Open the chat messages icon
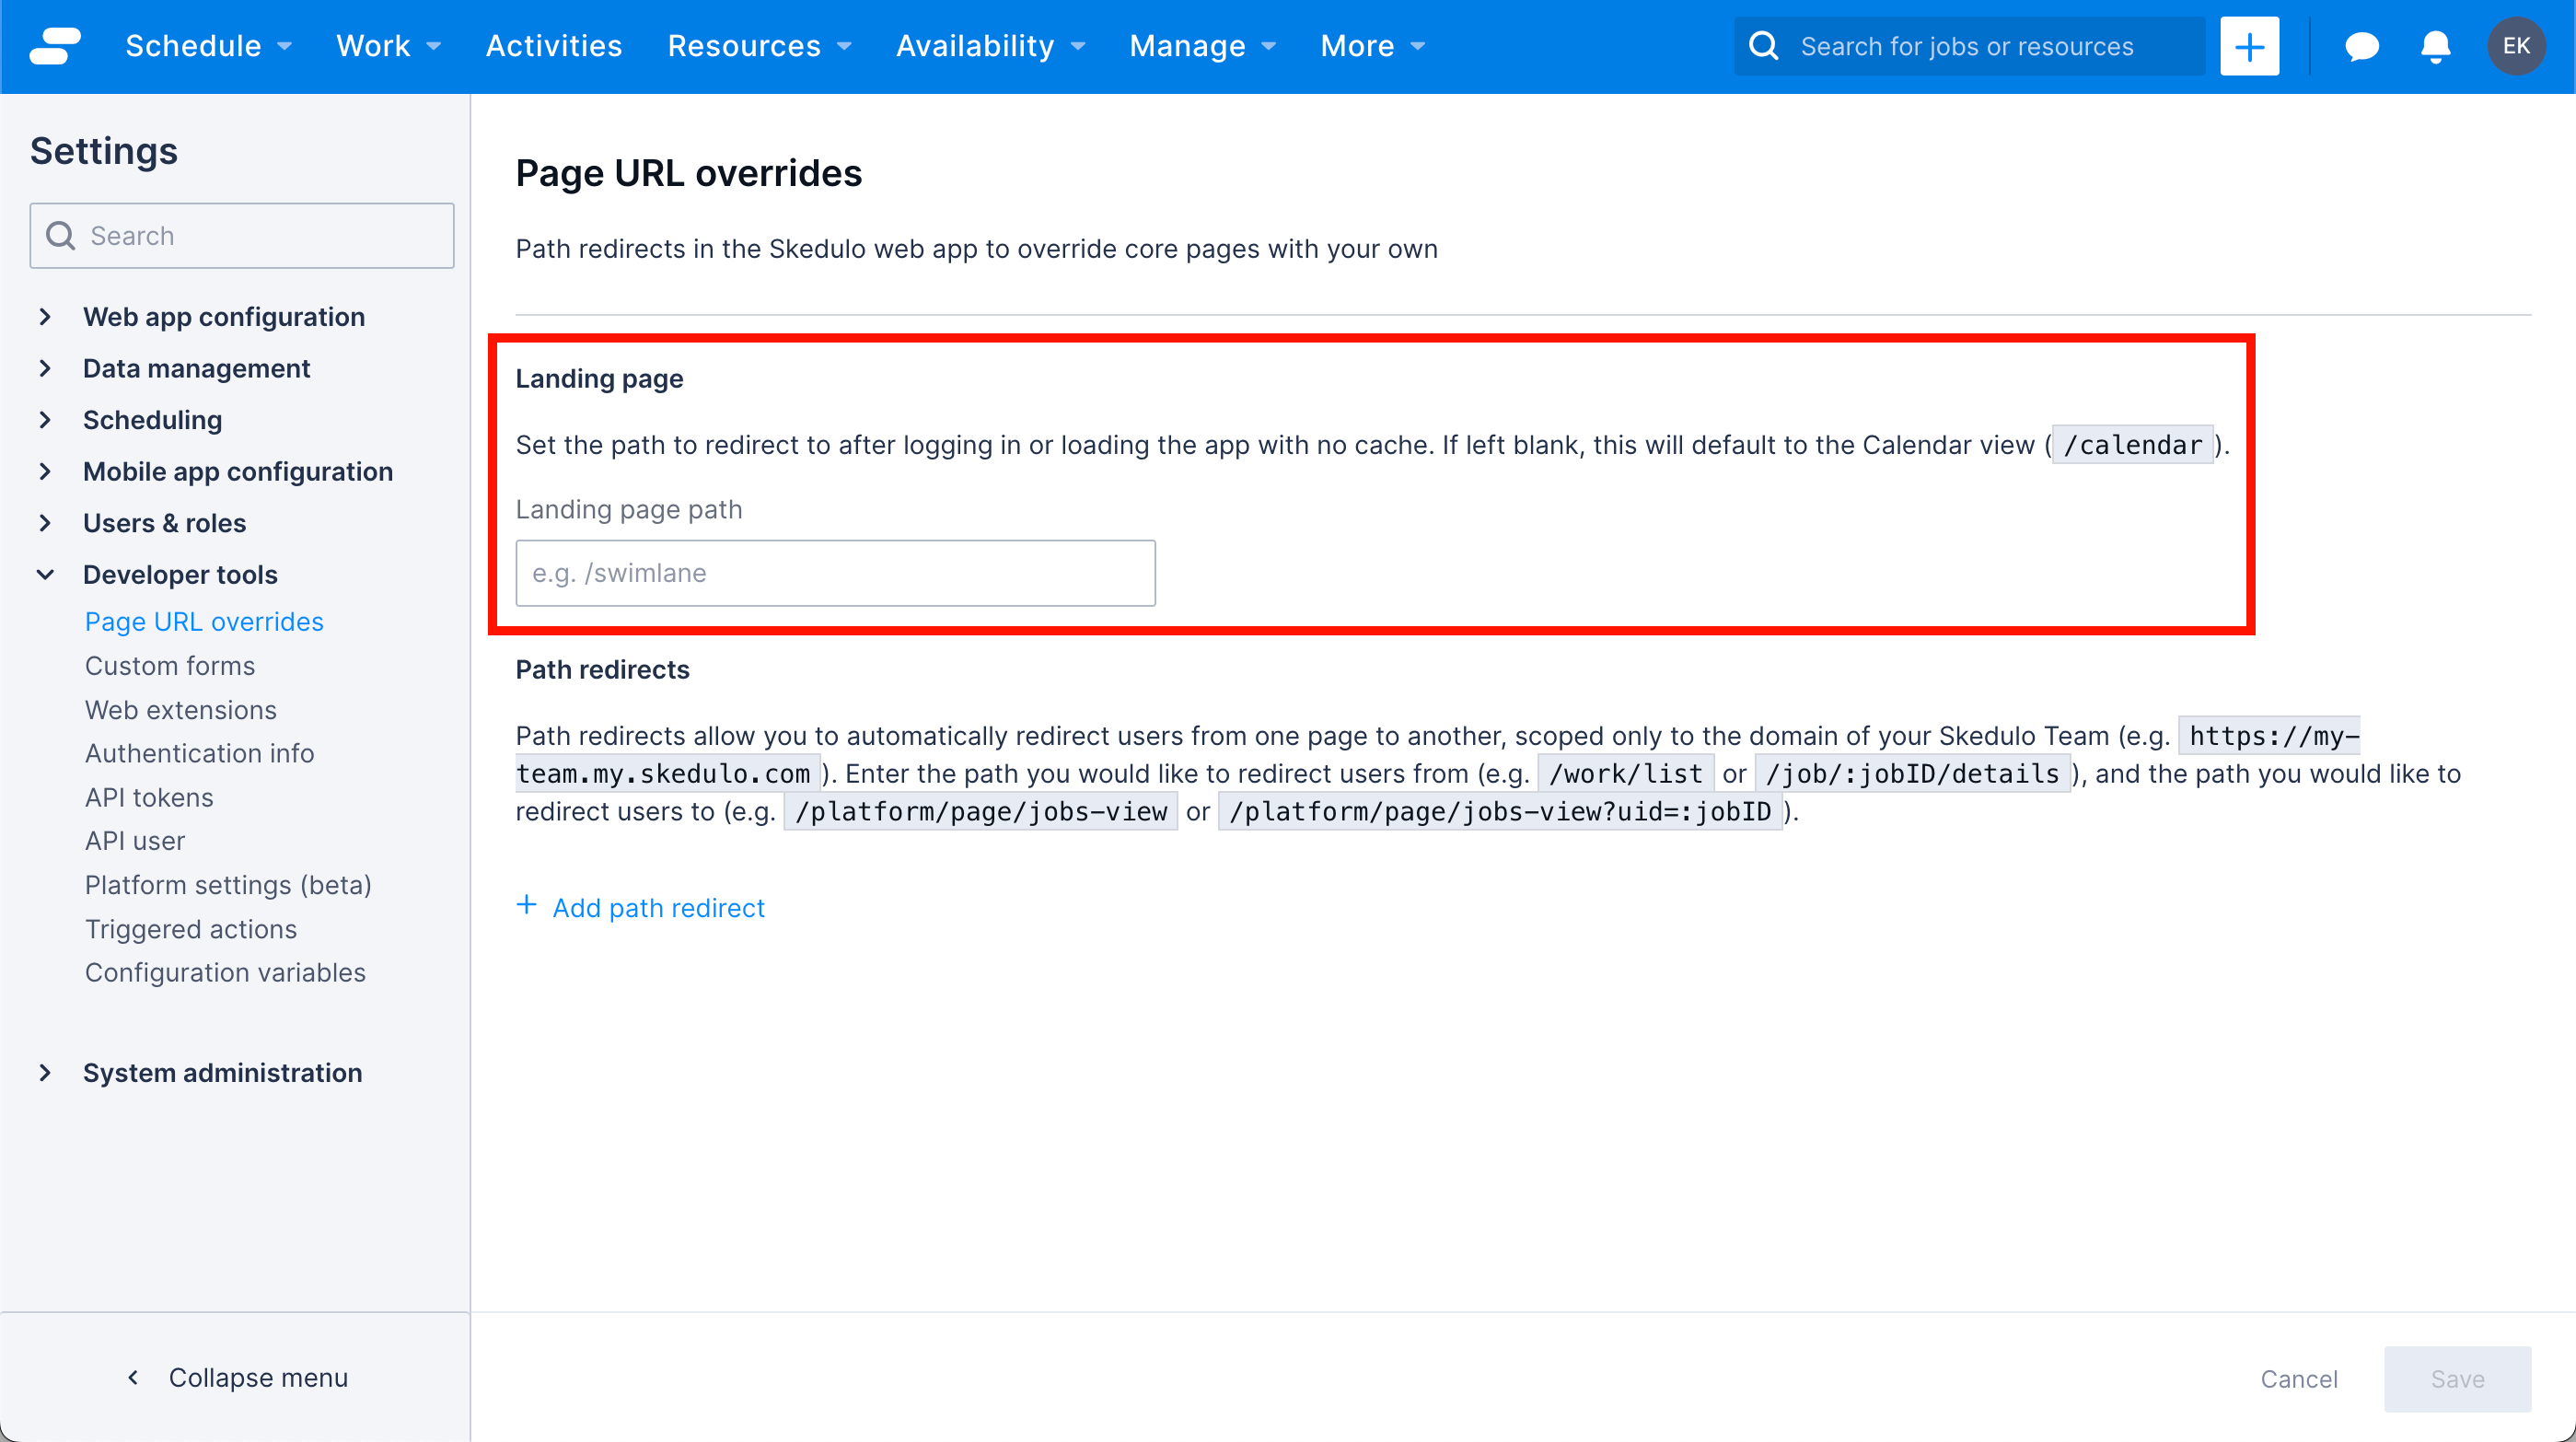 [x=2361, y=46]
